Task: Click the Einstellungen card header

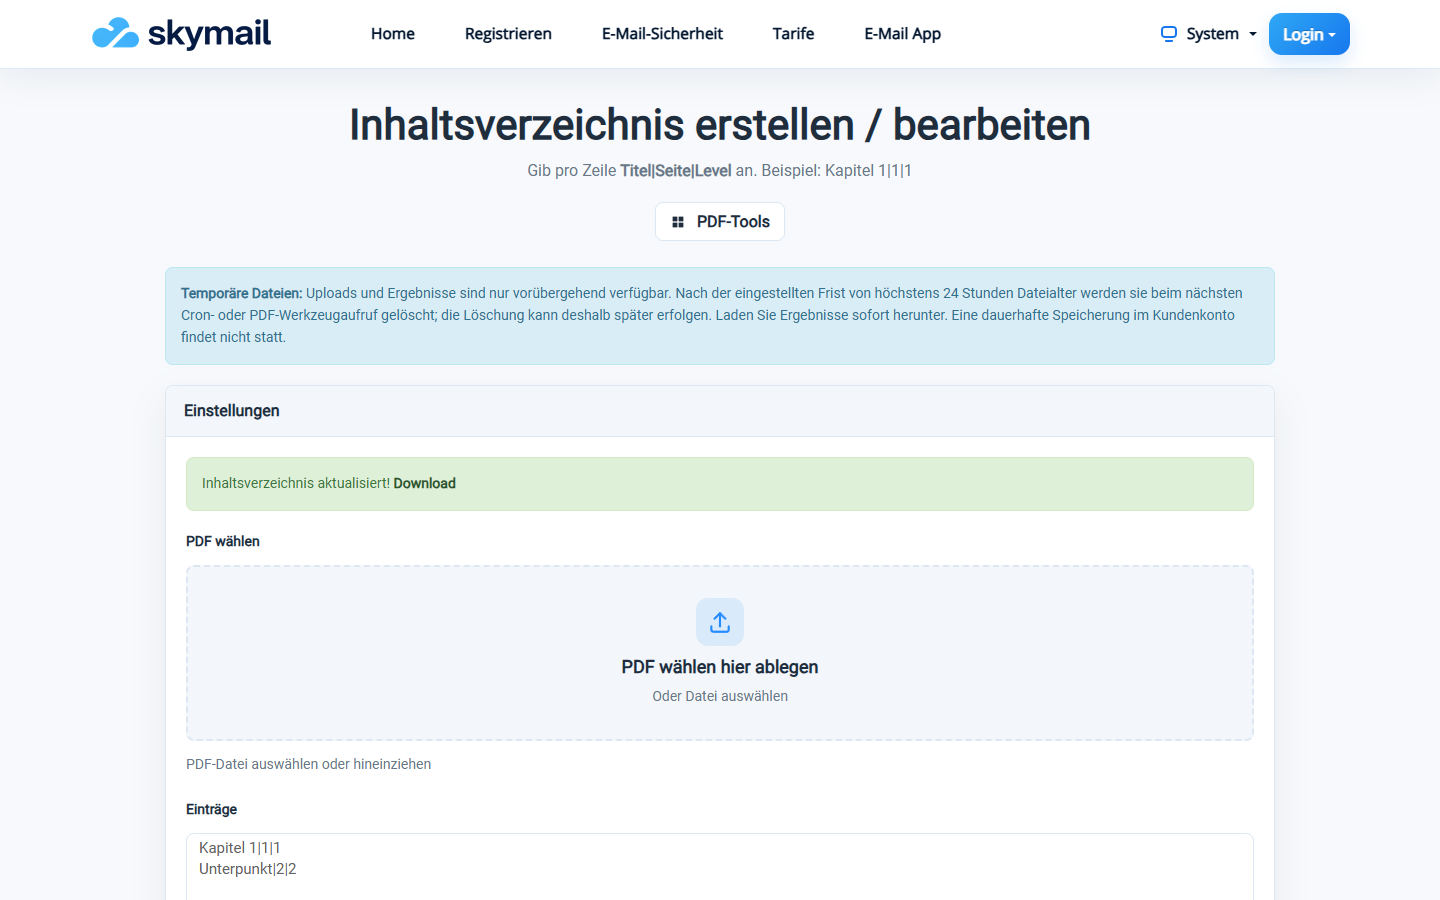Action: (720, 411)
